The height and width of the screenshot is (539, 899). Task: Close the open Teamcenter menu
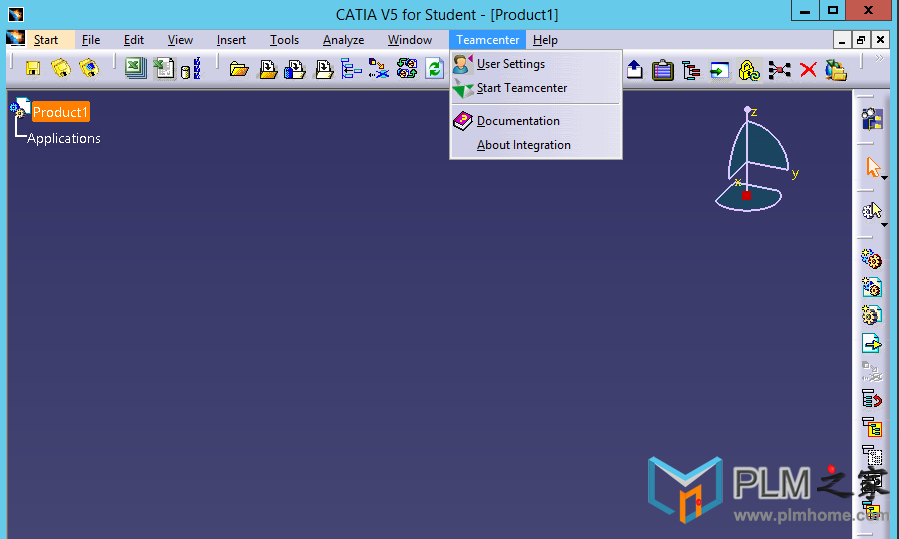(x=487, y=40)
